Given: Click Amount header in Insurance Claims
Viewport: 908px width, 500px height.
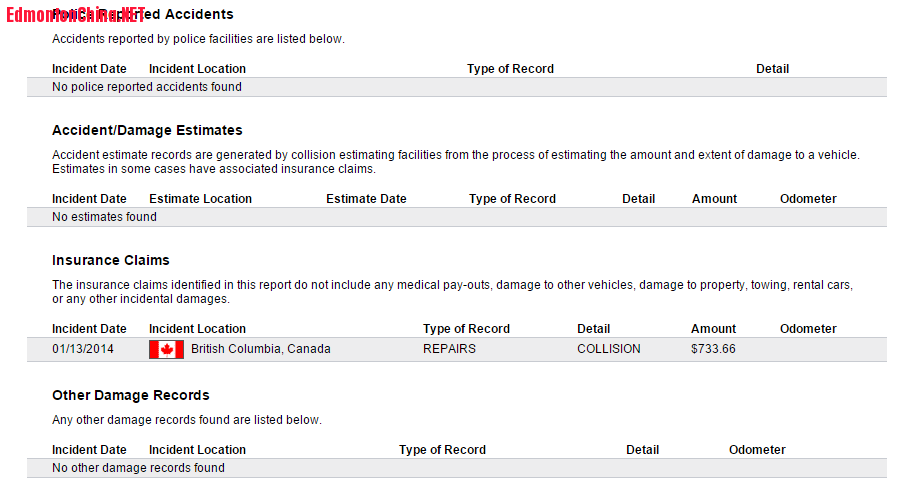Looking at the screenshot, I should (x=713, y=329).
